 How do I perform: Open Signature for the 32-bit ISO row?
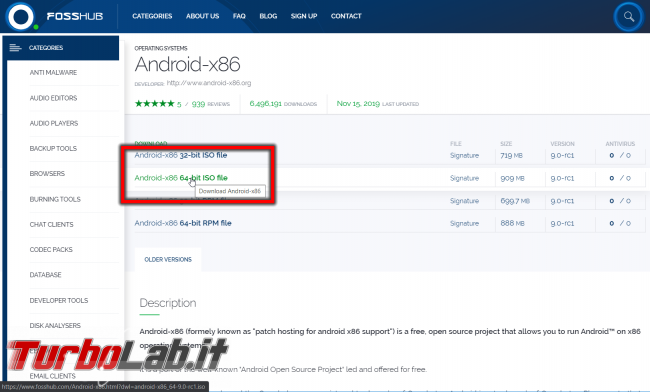coord(464,155)
